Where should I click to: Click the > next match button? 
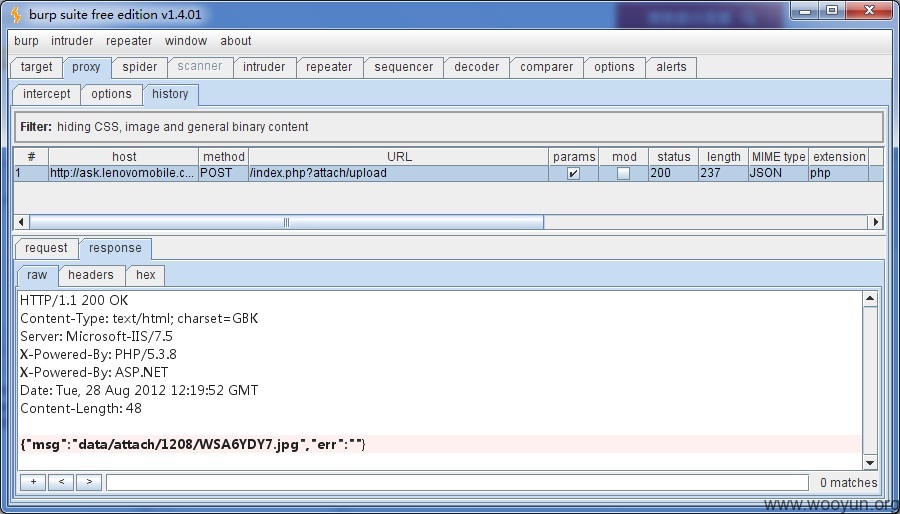tap(89, 482)
